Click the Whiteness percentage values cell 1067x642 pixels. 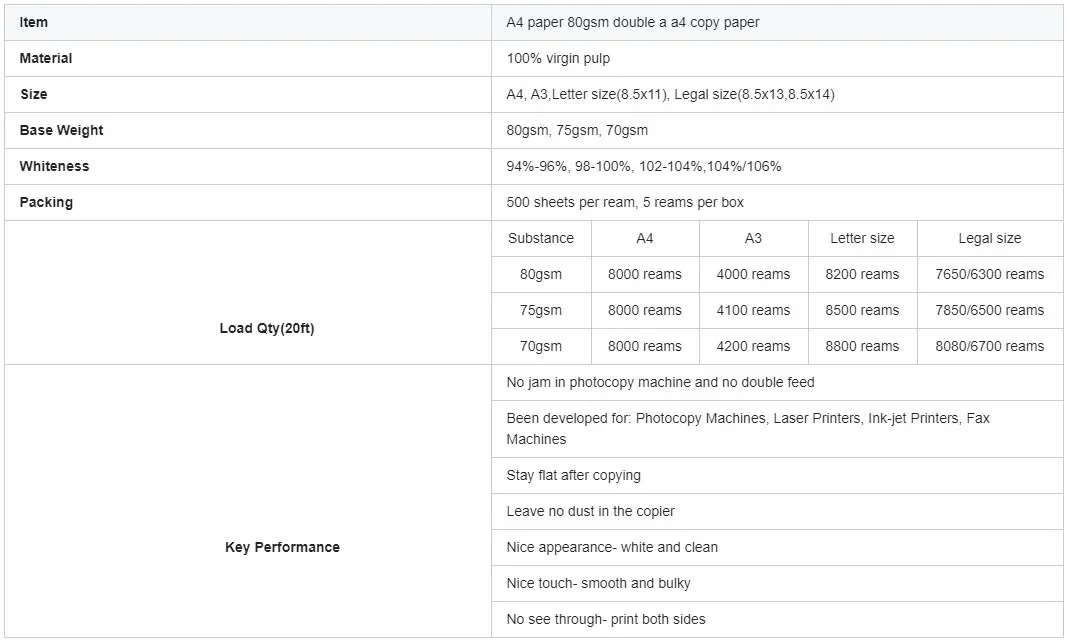pos(644,166)
